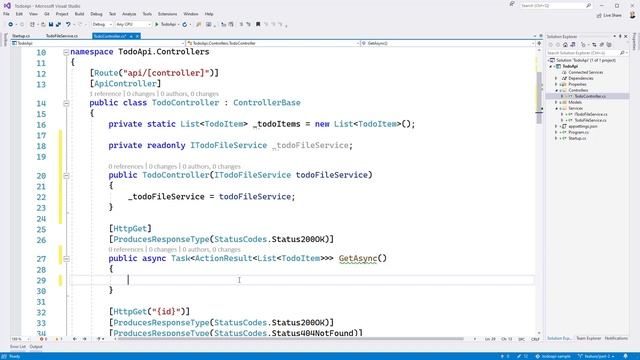Open the TodoController type navigation dropdown
The height and width of the screenshot is (360, 640).
tap(273, 43)
